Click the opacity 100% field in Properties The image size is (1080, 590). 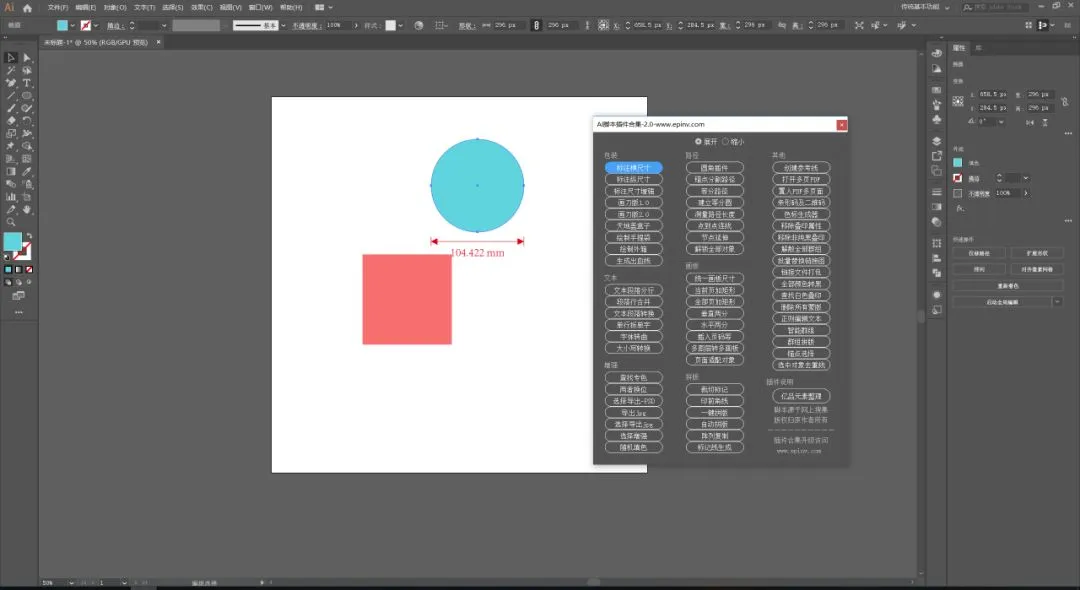1006,193
